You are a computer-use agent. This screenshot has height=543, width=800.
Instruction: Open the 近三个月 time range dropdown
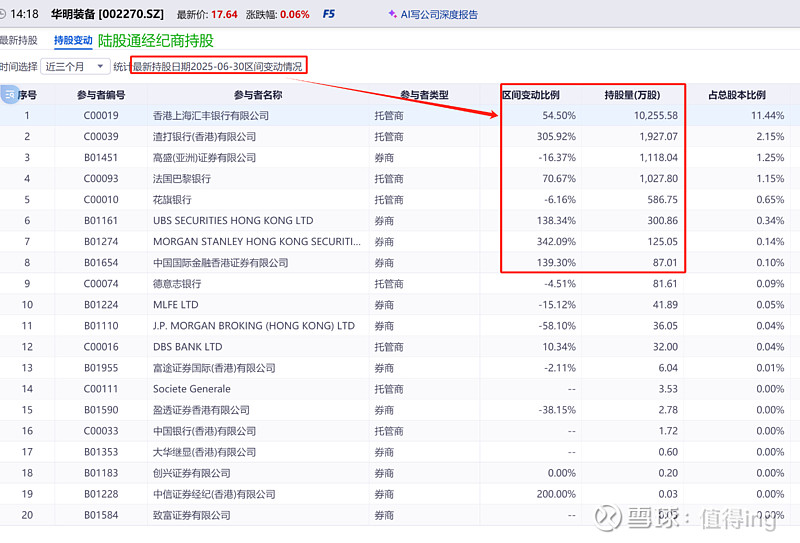tap(74, 66)
